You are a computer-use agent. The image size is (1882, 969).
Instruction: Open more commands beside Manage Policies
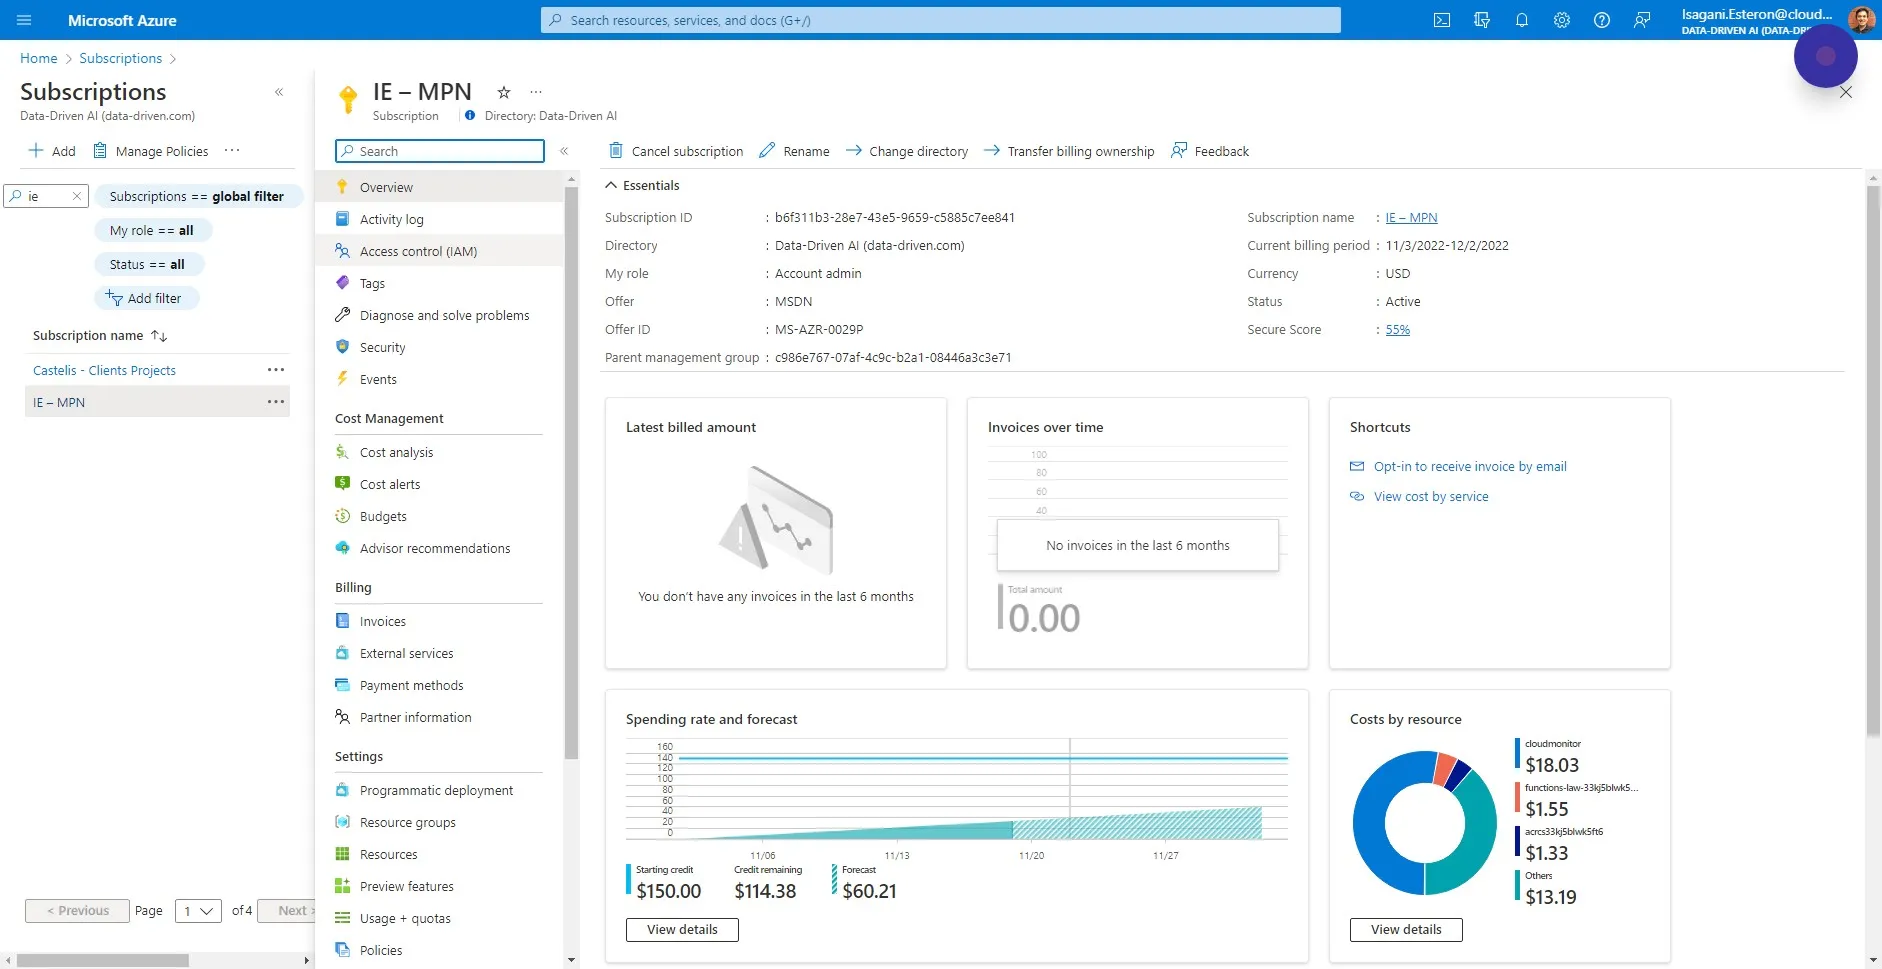[232, 151]
